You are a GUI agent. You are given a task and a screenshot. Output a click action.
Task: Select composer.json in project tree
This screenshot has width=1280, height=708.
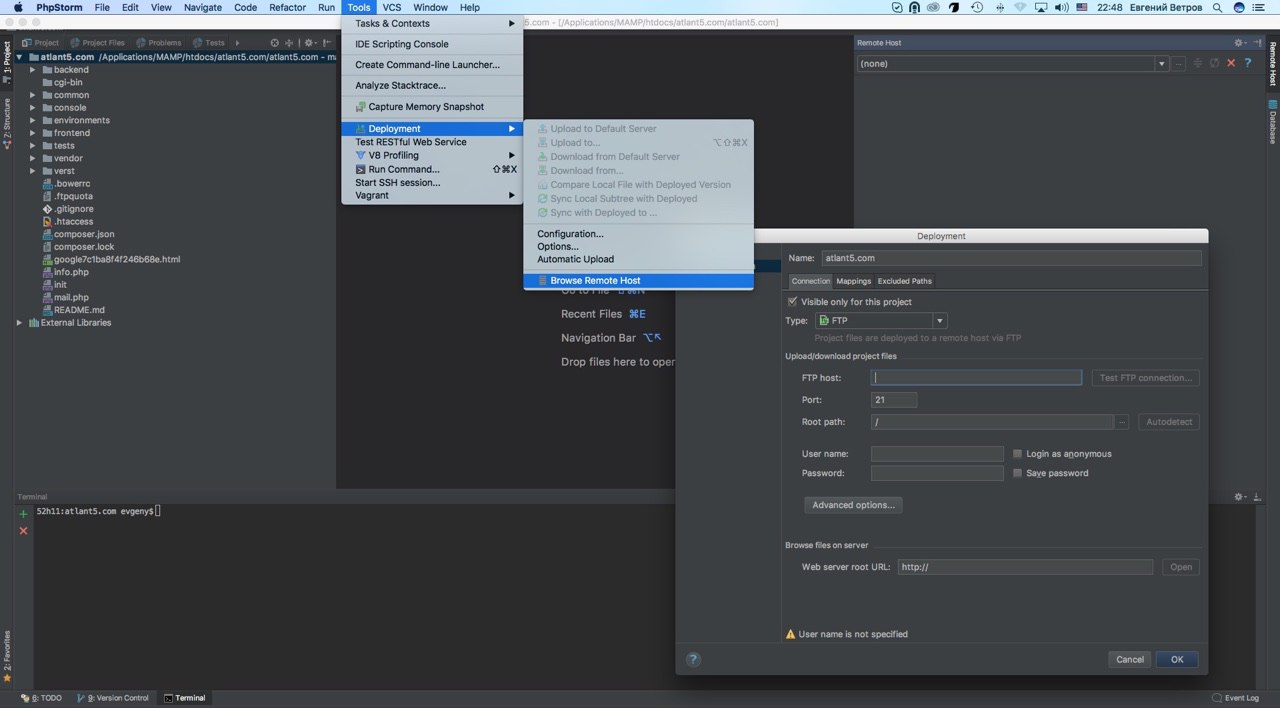pos(84,234)
